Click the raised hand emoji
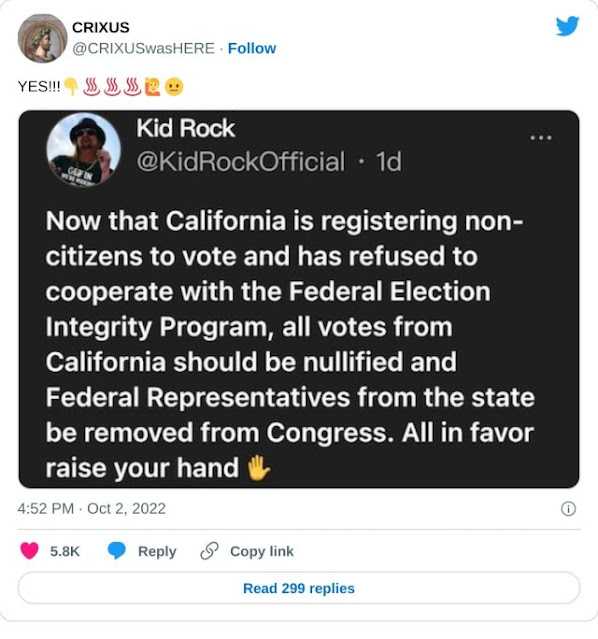598x639 pixels. click(258, 468)
